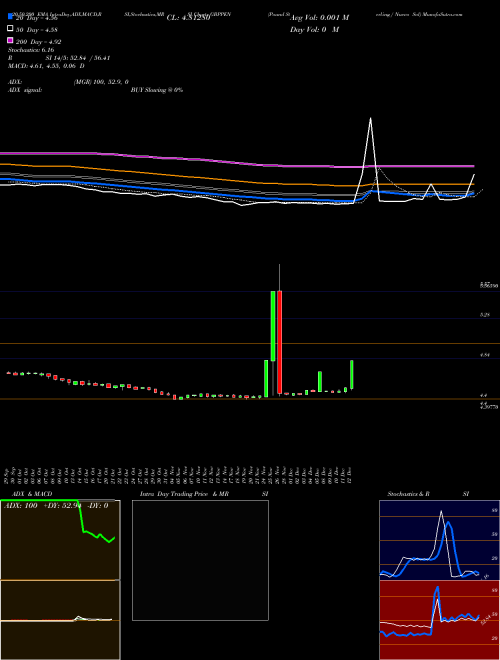This screenshot has height=660, width=500.
Task: Click the white 50 Day legend swatch
Action: point(11,29)
